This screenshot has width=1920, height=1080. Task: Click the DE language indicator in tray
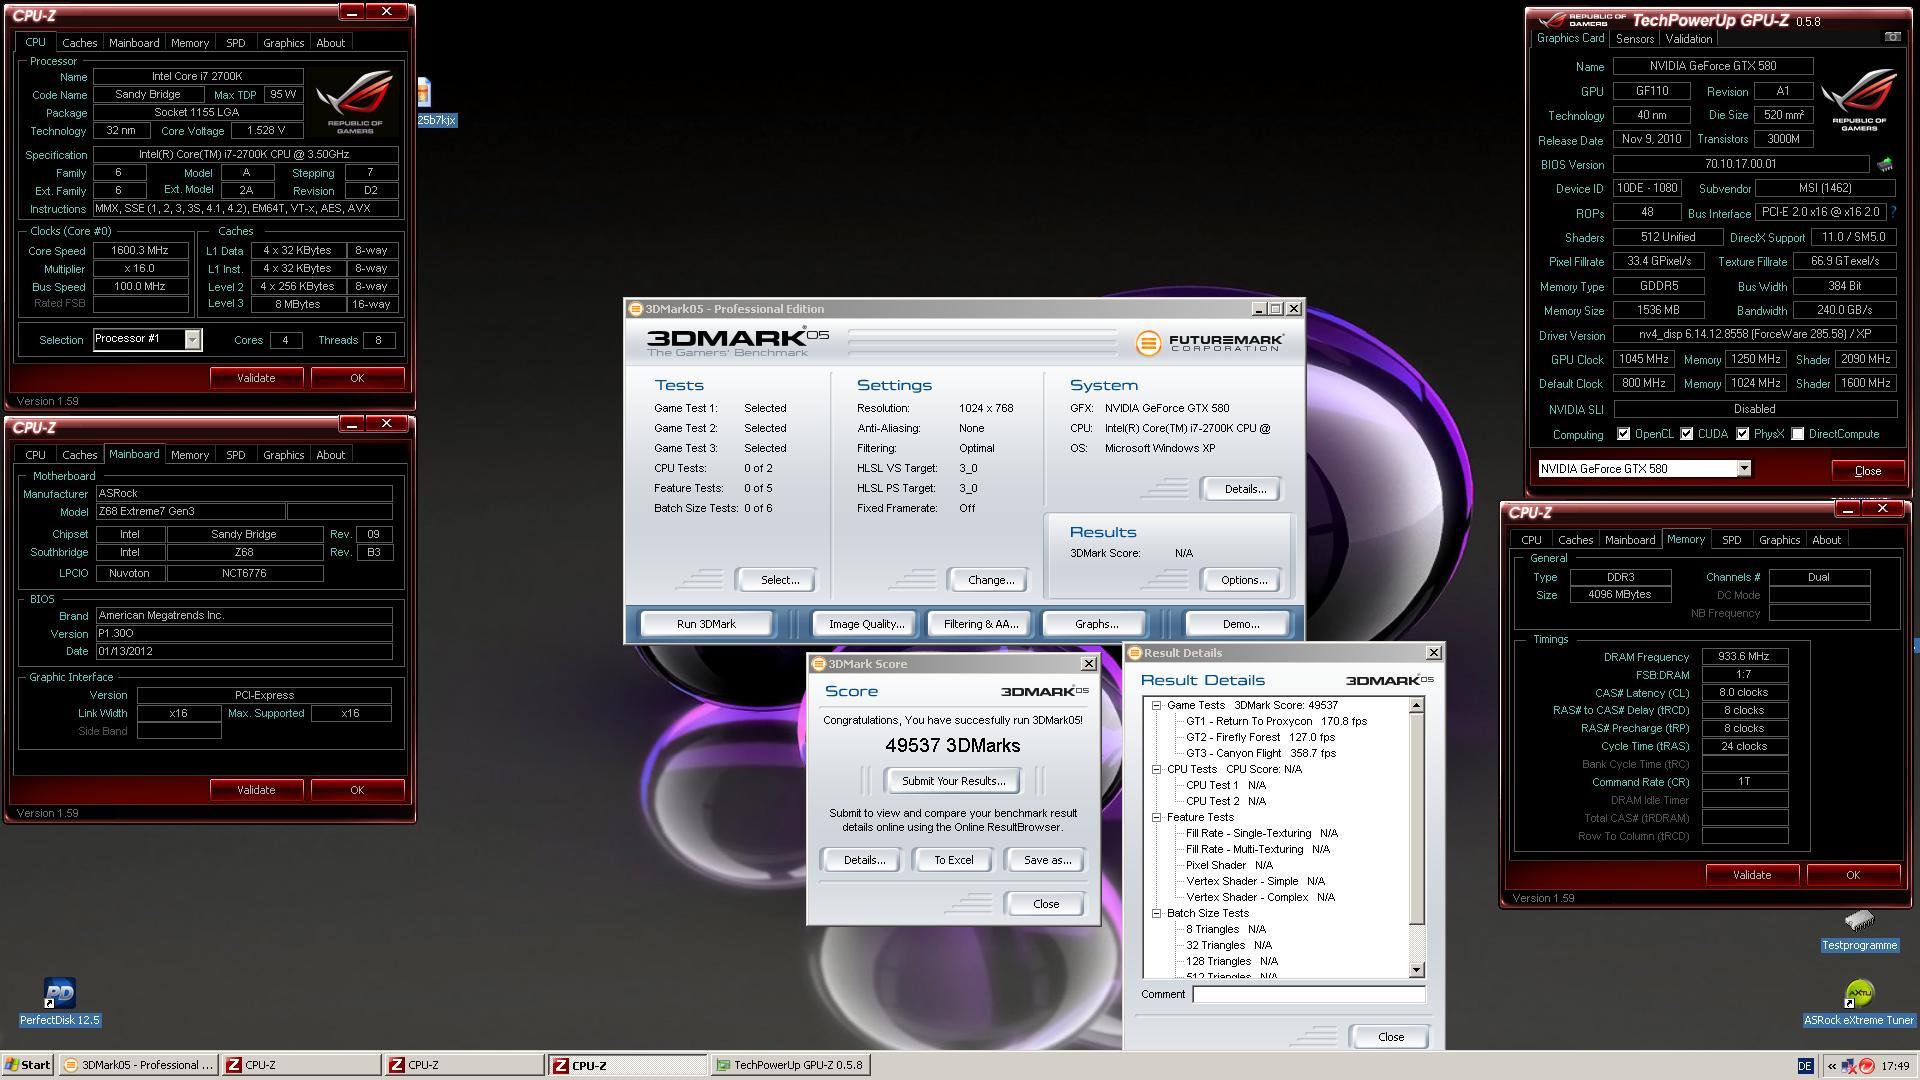[x=1805, y=1066]
